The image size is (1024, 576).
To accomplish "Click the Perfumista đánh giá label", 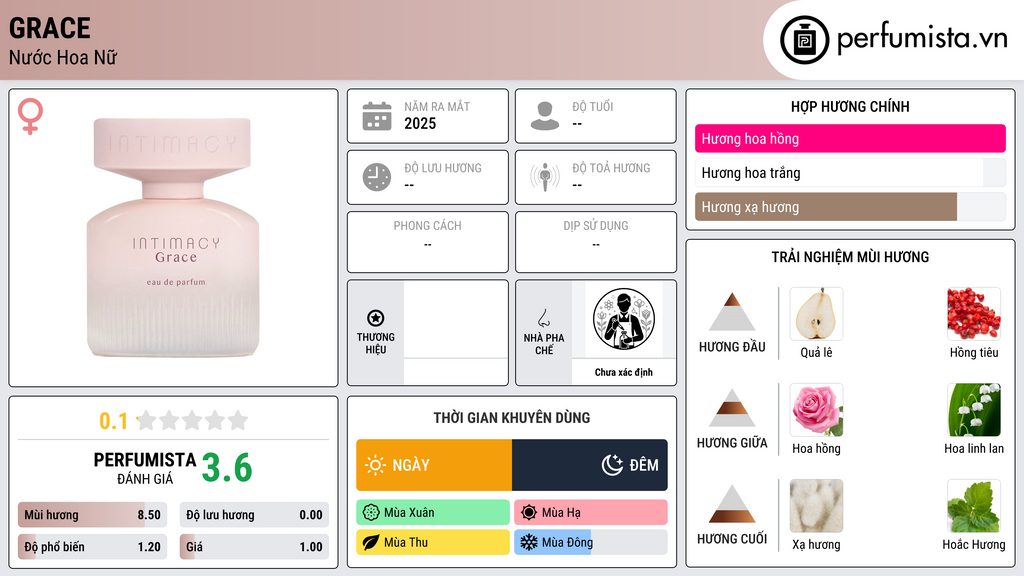I will [145, 469].
